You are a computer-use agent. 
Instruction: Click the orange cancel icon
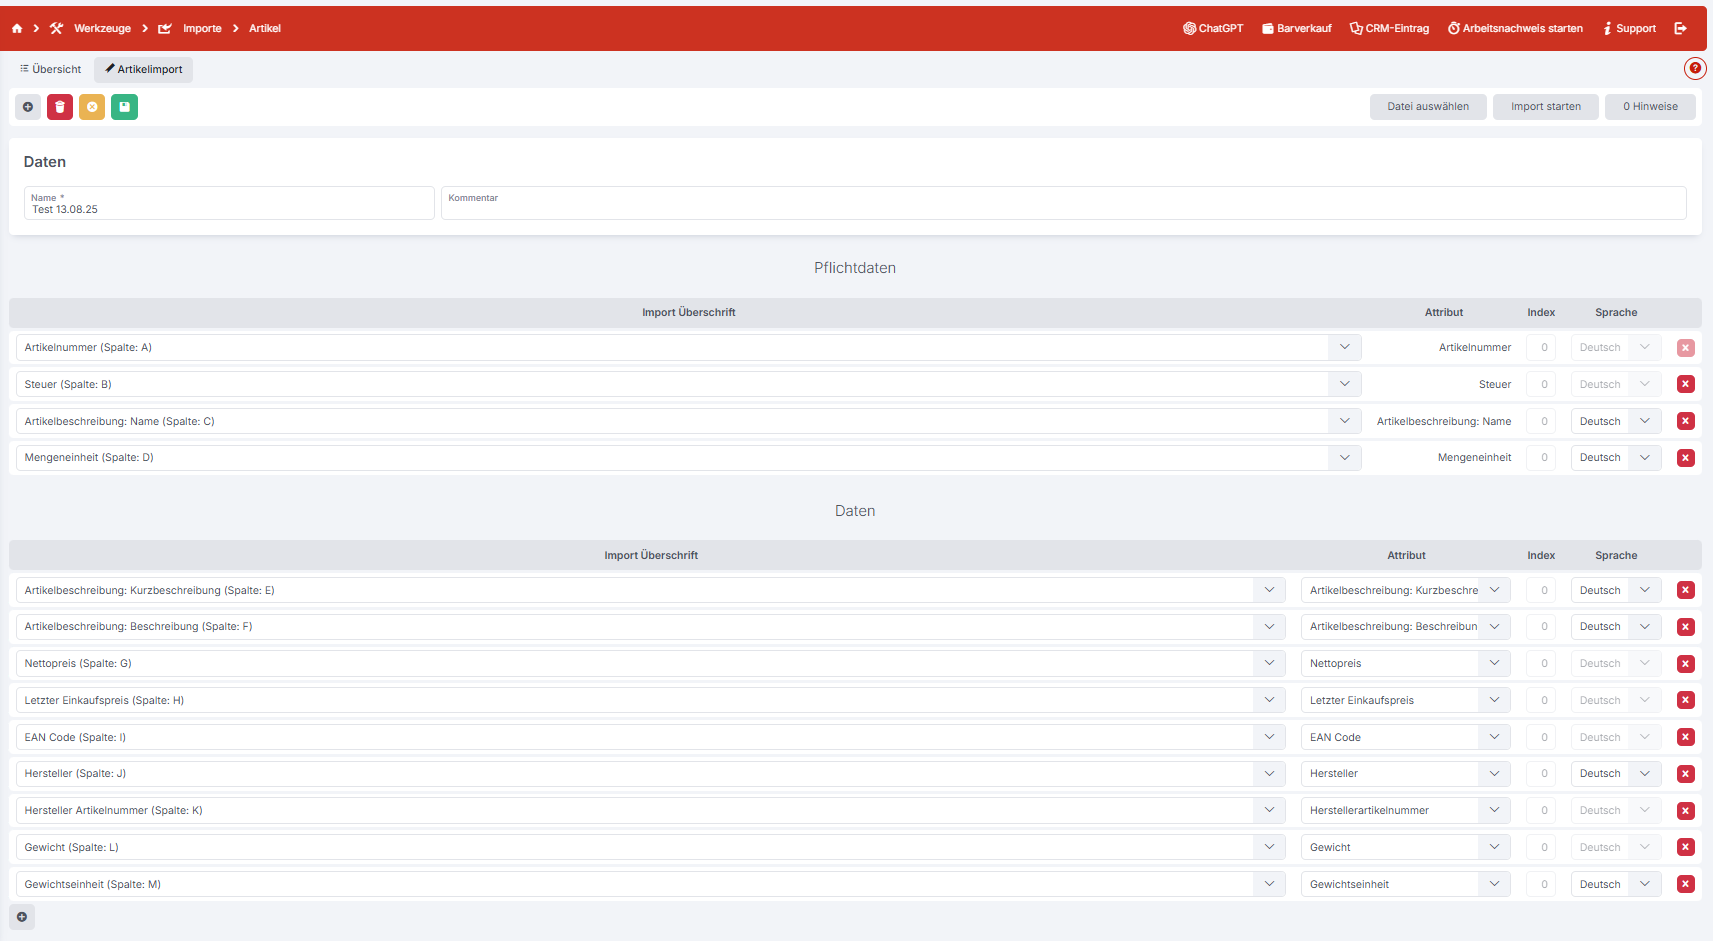tap(92, 107)
